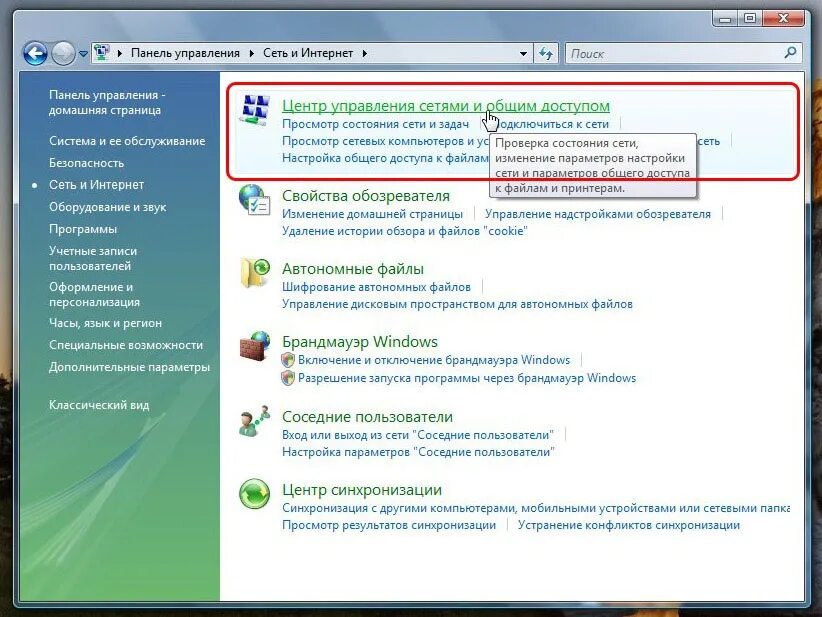
Task: Expand the arrow before Панель управления breadcrumb
Action: (120, 53)
